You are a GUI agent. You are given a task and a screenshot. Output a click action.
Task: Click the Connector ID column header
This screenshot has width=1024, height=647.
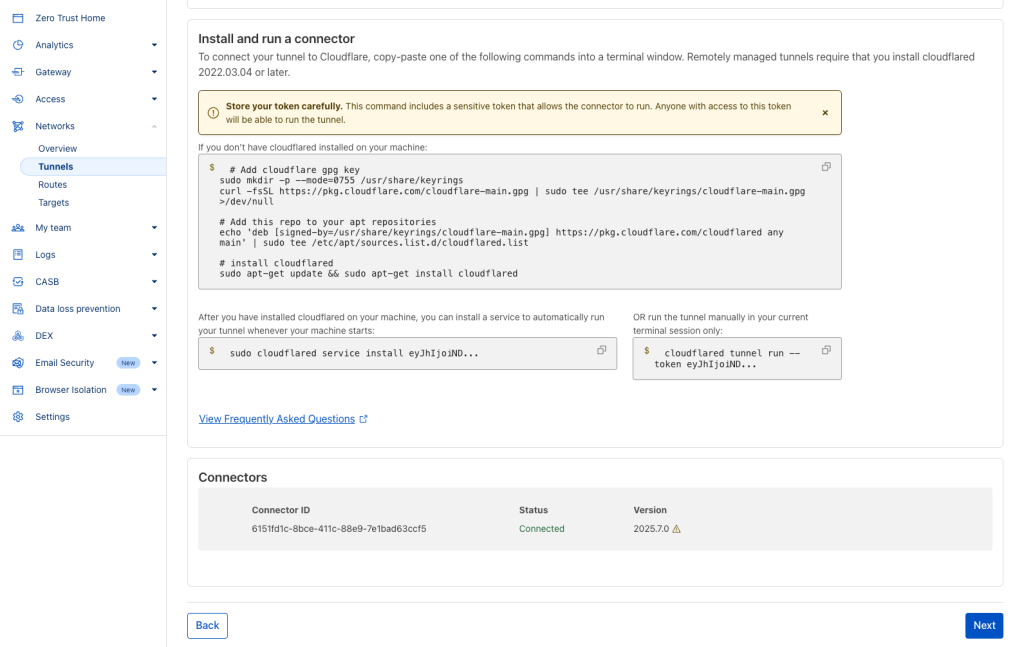point(281,511)
